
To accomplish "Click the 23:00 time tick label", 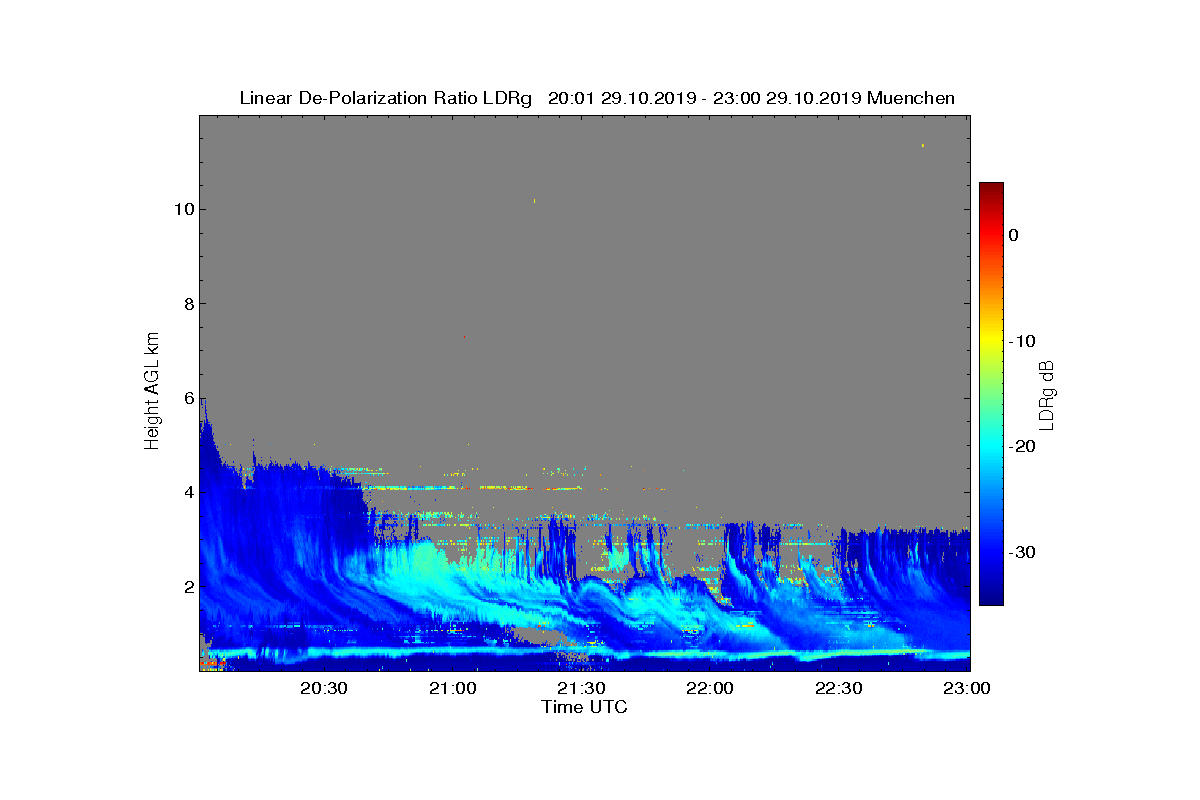I will click(969, 689).
